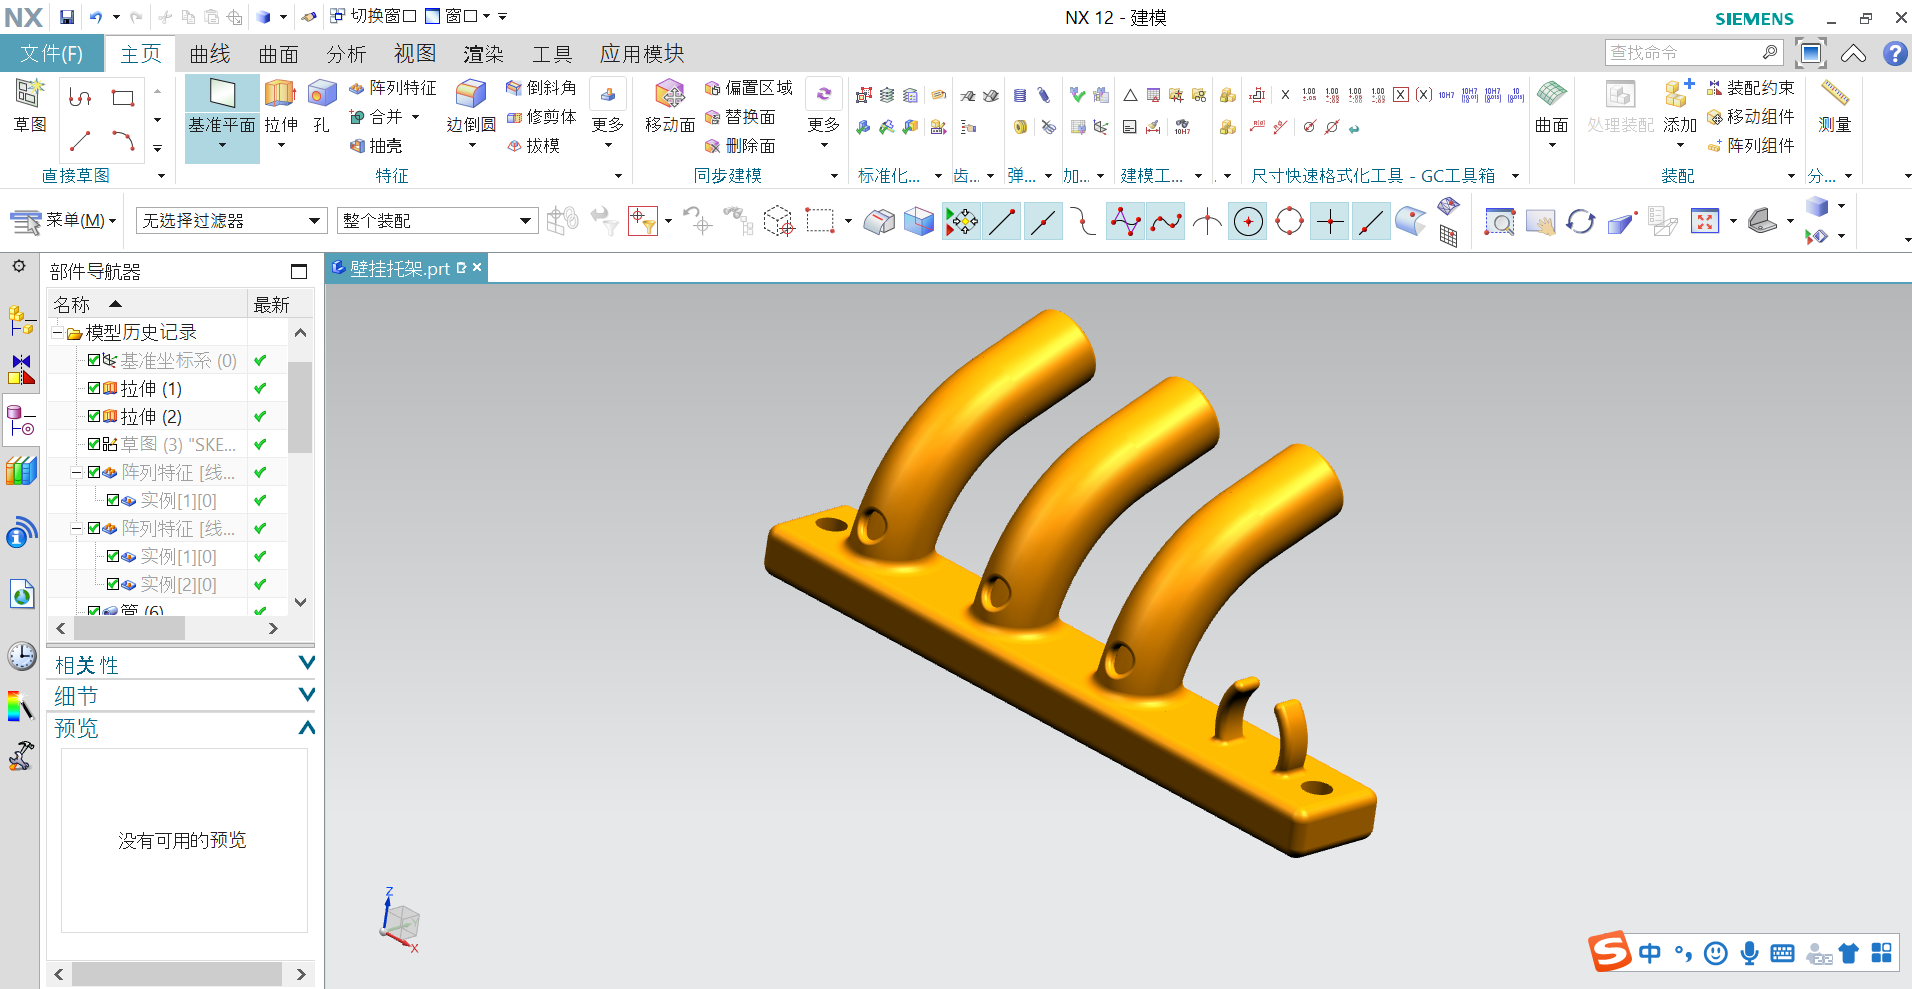Click the 拉伸 extrude tool icon
1912x989 pixels.
tap(281, 94)
